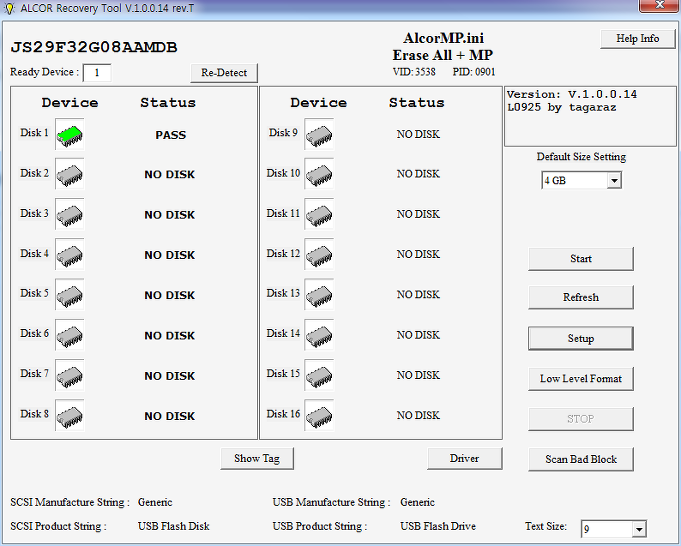Click the PASS status for Disk 1
The image size is (681, 546).
(171, 135)
